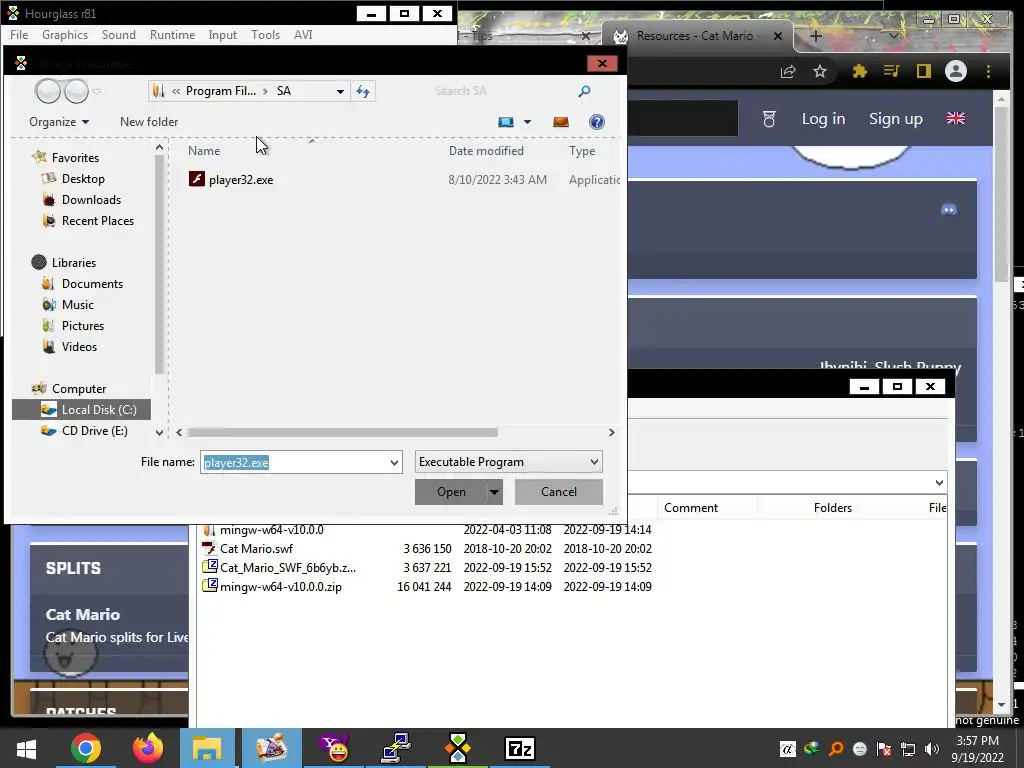Image resolution: width=1024 pixels, height=768 pixels.
Task: Select Desktop in the navigation pane
Action: 83,179
